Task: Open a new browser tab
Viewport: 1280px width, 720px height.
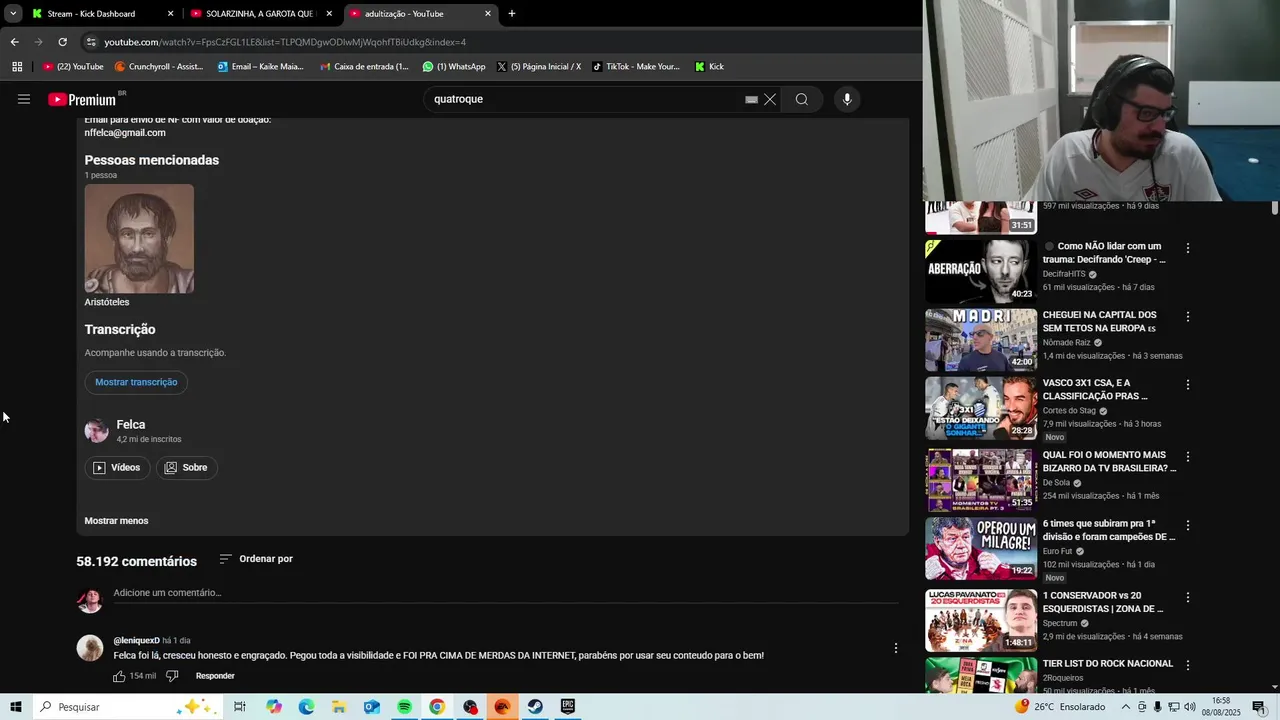Action: point(512,14)
